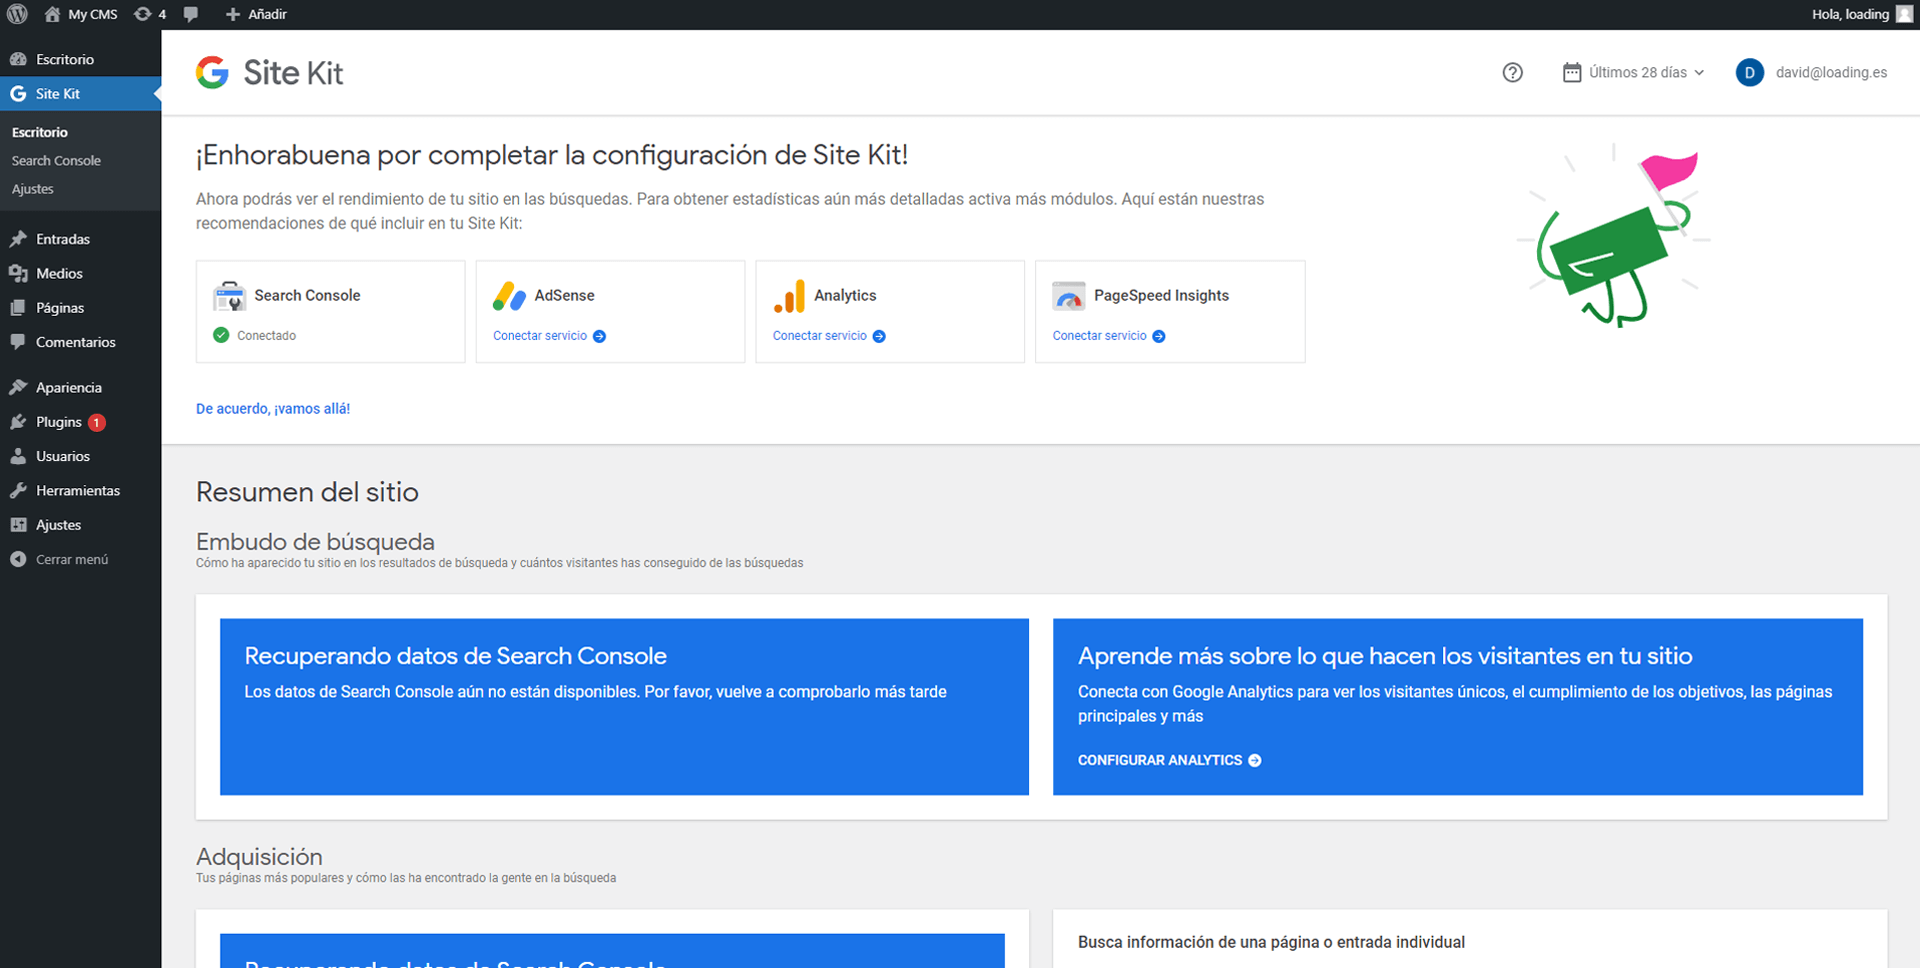Click the PageSpeed Insights gauge icon
This screenshot has height=968, width=1920.
1069,296
